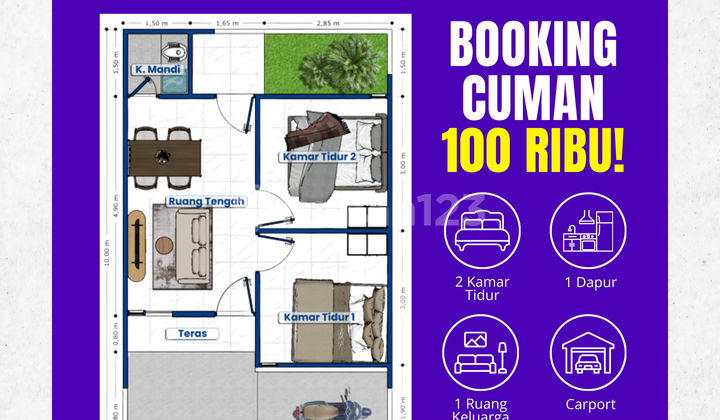Click the living room sofa icon
The image size is (720, 420).
click(481, 353)
